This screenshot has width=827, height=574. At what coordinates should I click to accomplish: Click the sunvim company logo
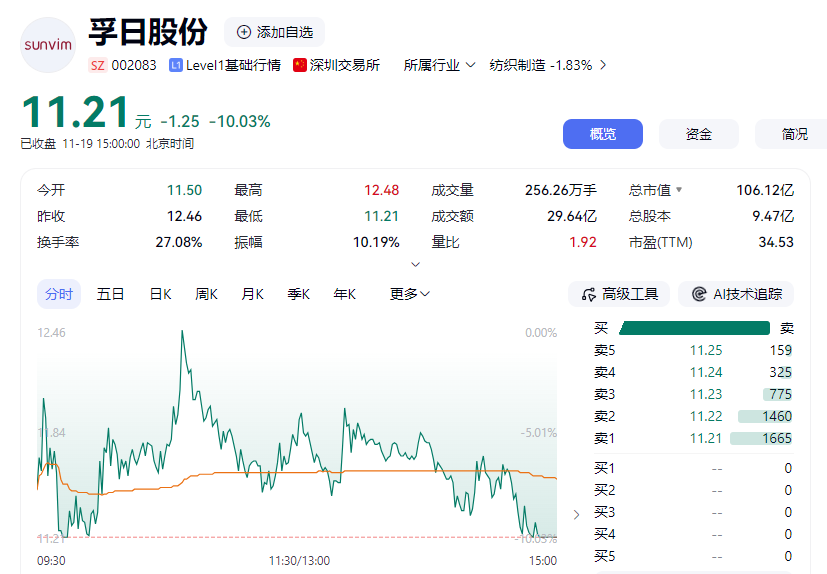(48, 45)
